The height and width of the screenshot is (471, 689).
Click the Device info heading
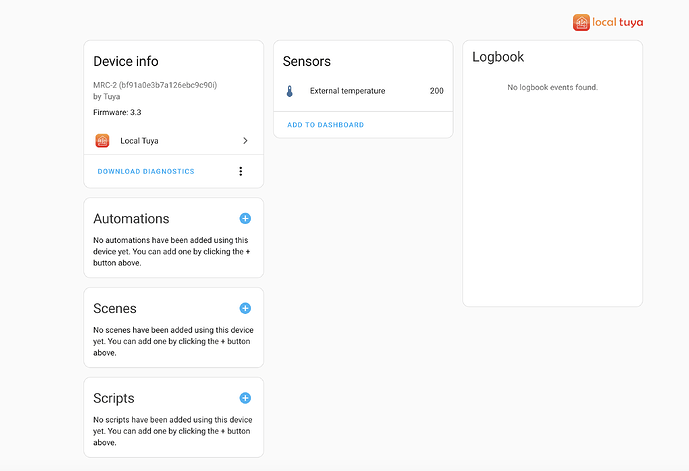pyautogui.click(x=126, y=61)
